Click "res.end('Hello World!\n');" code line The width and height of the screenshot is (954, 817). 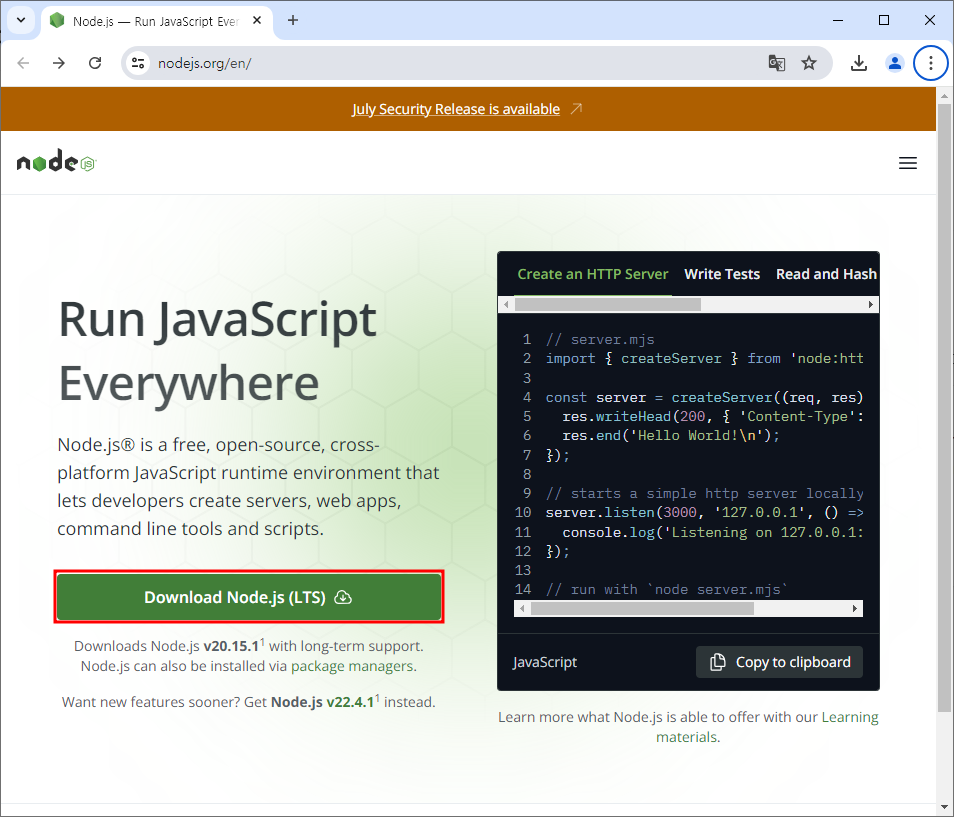pos(671,436)
